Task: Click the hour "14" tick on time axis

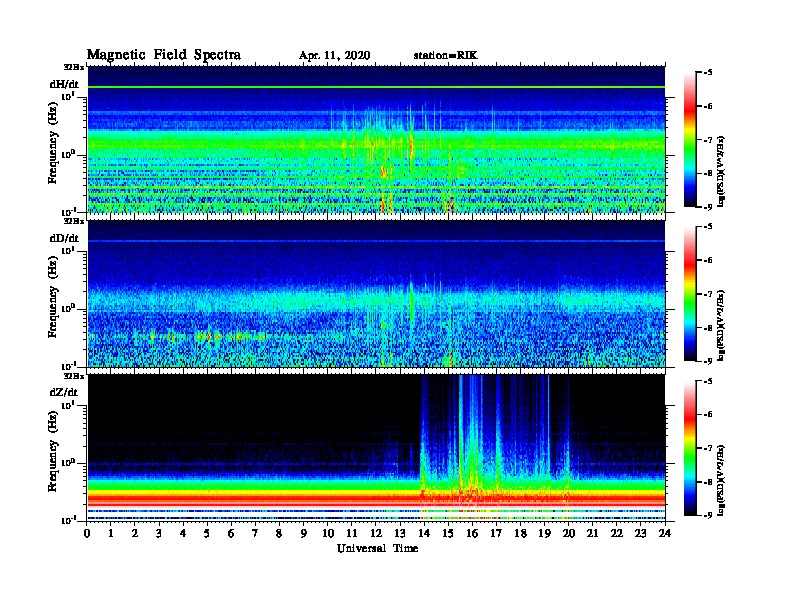Action: [424, 533]
